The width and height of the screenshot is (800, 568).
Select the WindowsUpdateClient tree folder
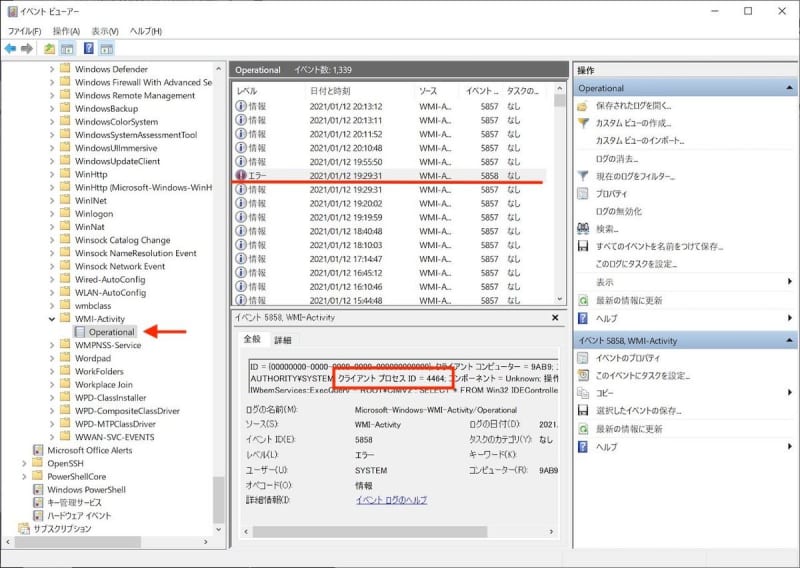click(117, 161)
